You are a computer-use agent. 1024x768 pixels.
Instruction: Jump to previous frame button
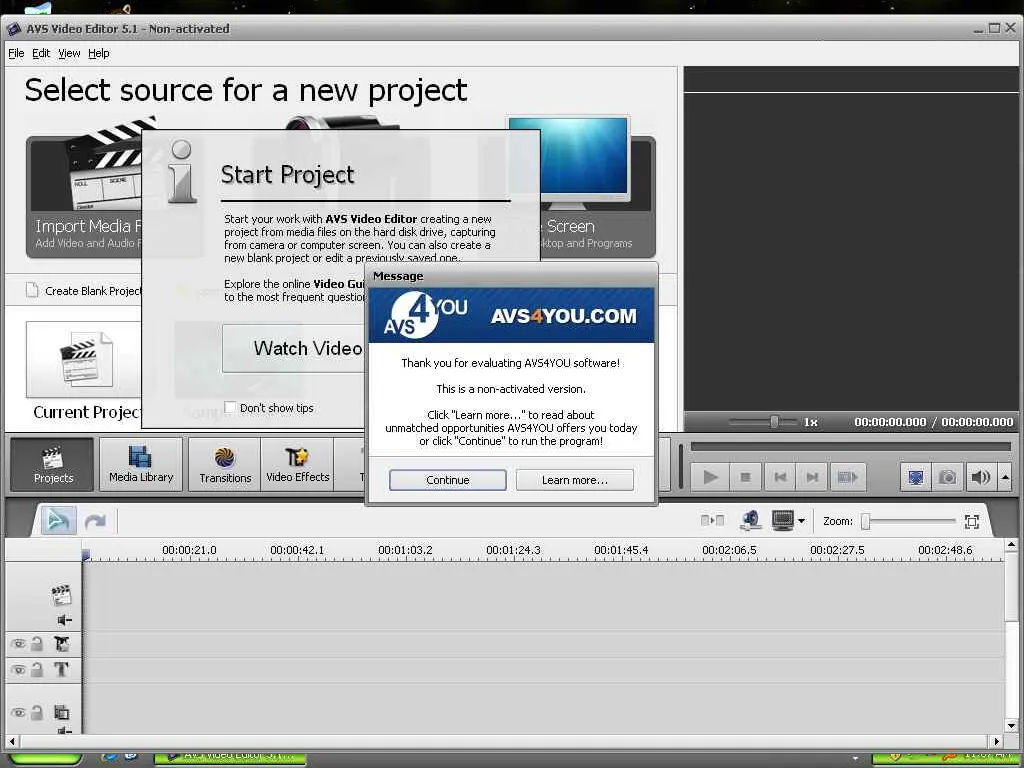tap(780, 477)
